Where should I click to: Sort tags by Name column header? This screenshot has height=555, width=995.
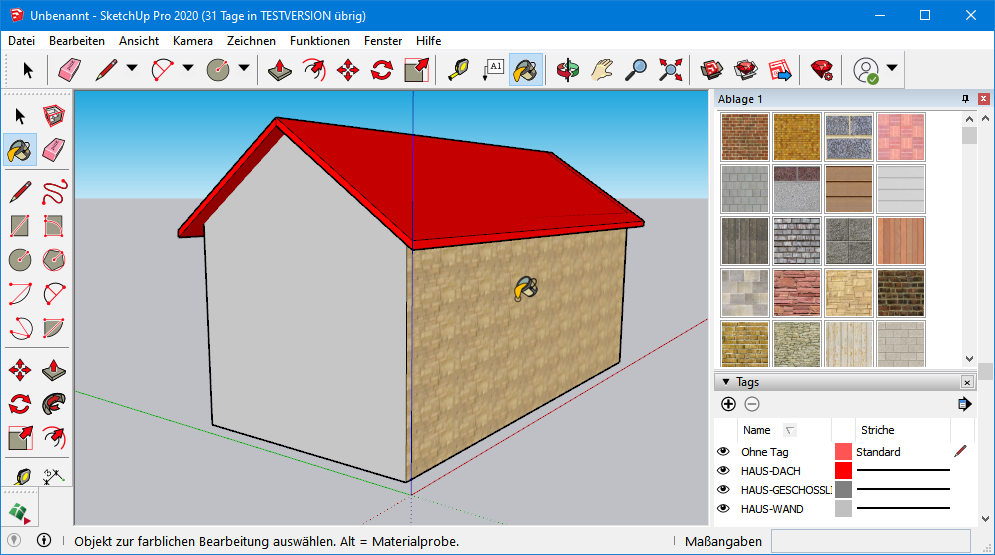(757, 430)
